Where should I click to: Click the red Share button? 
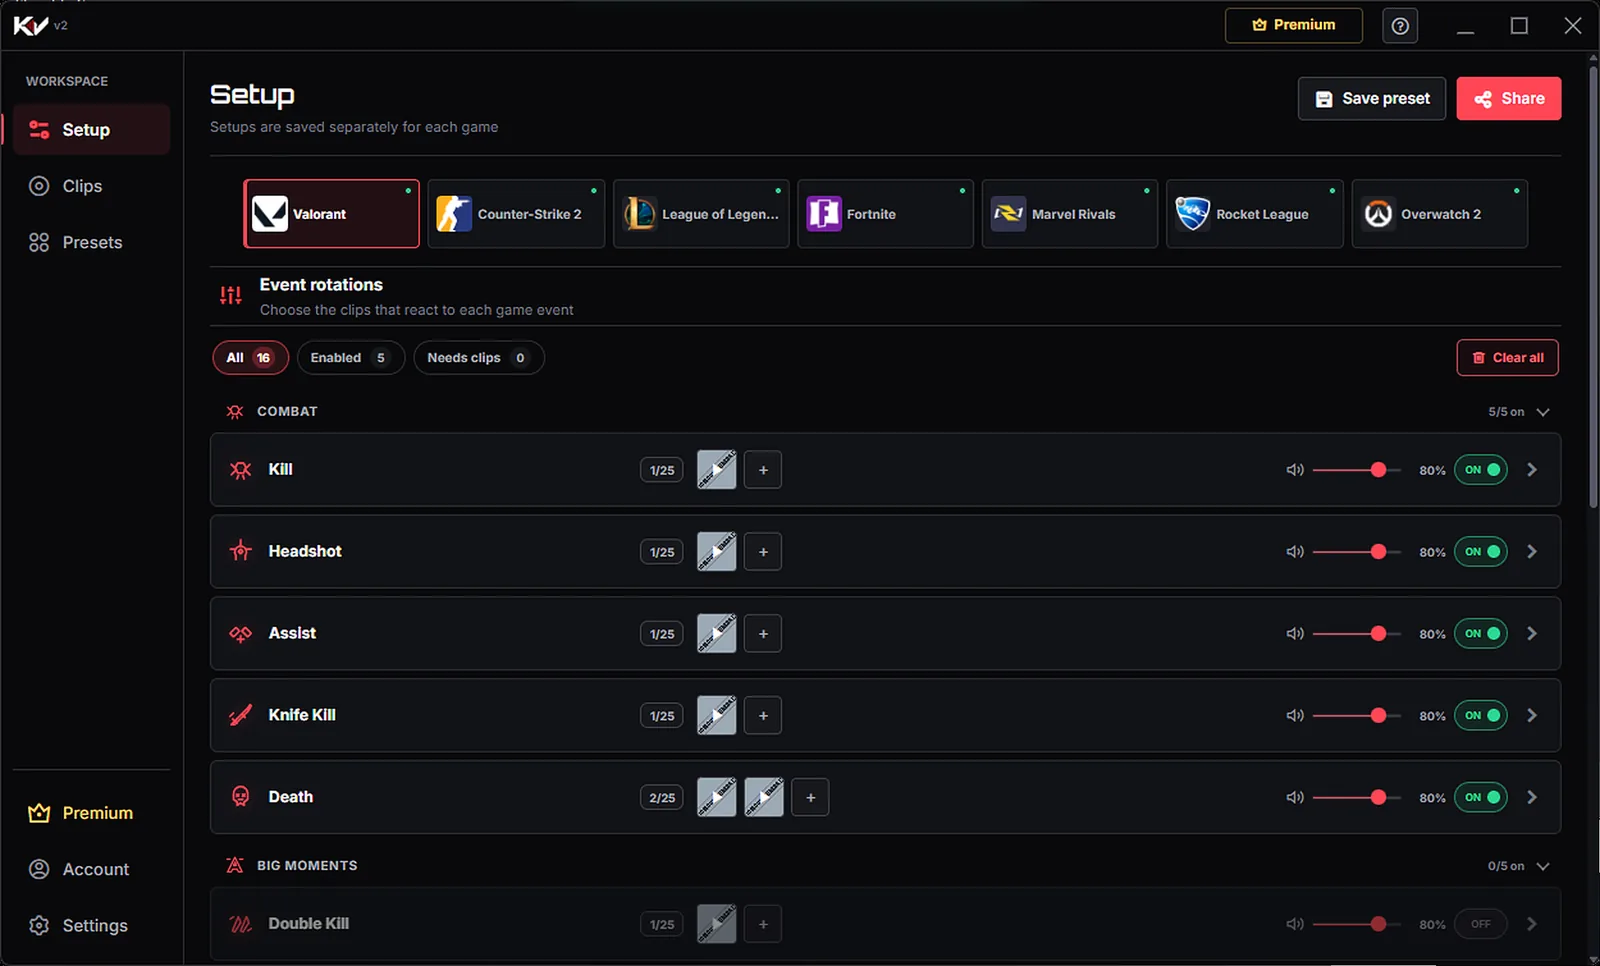coord(1509,99)
